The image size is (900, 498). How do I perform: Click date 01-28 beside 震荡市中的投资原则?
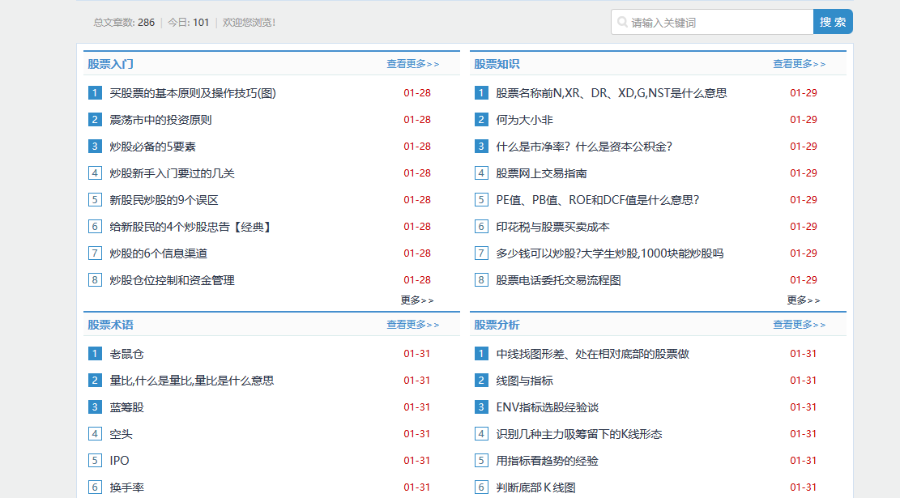(x=417, y=120)
